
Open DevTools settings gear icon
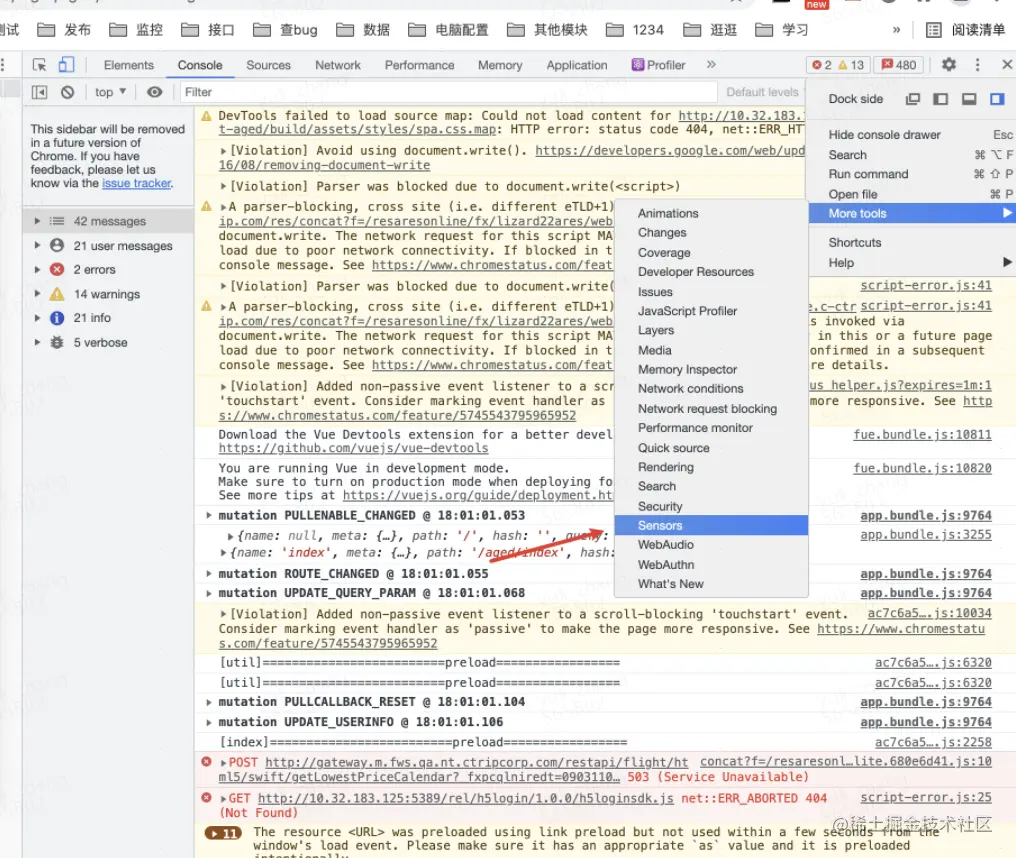[x=949, y=65]
